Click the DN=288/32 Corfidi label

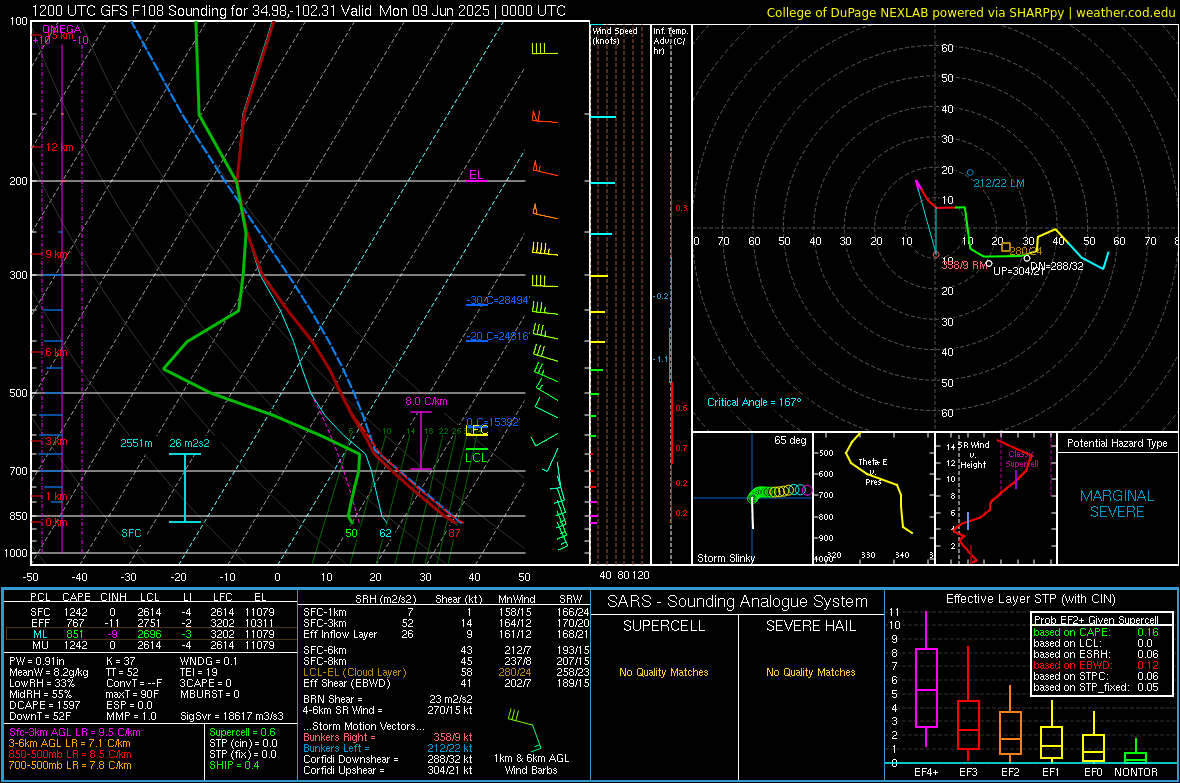click(x=1057, y=266)
